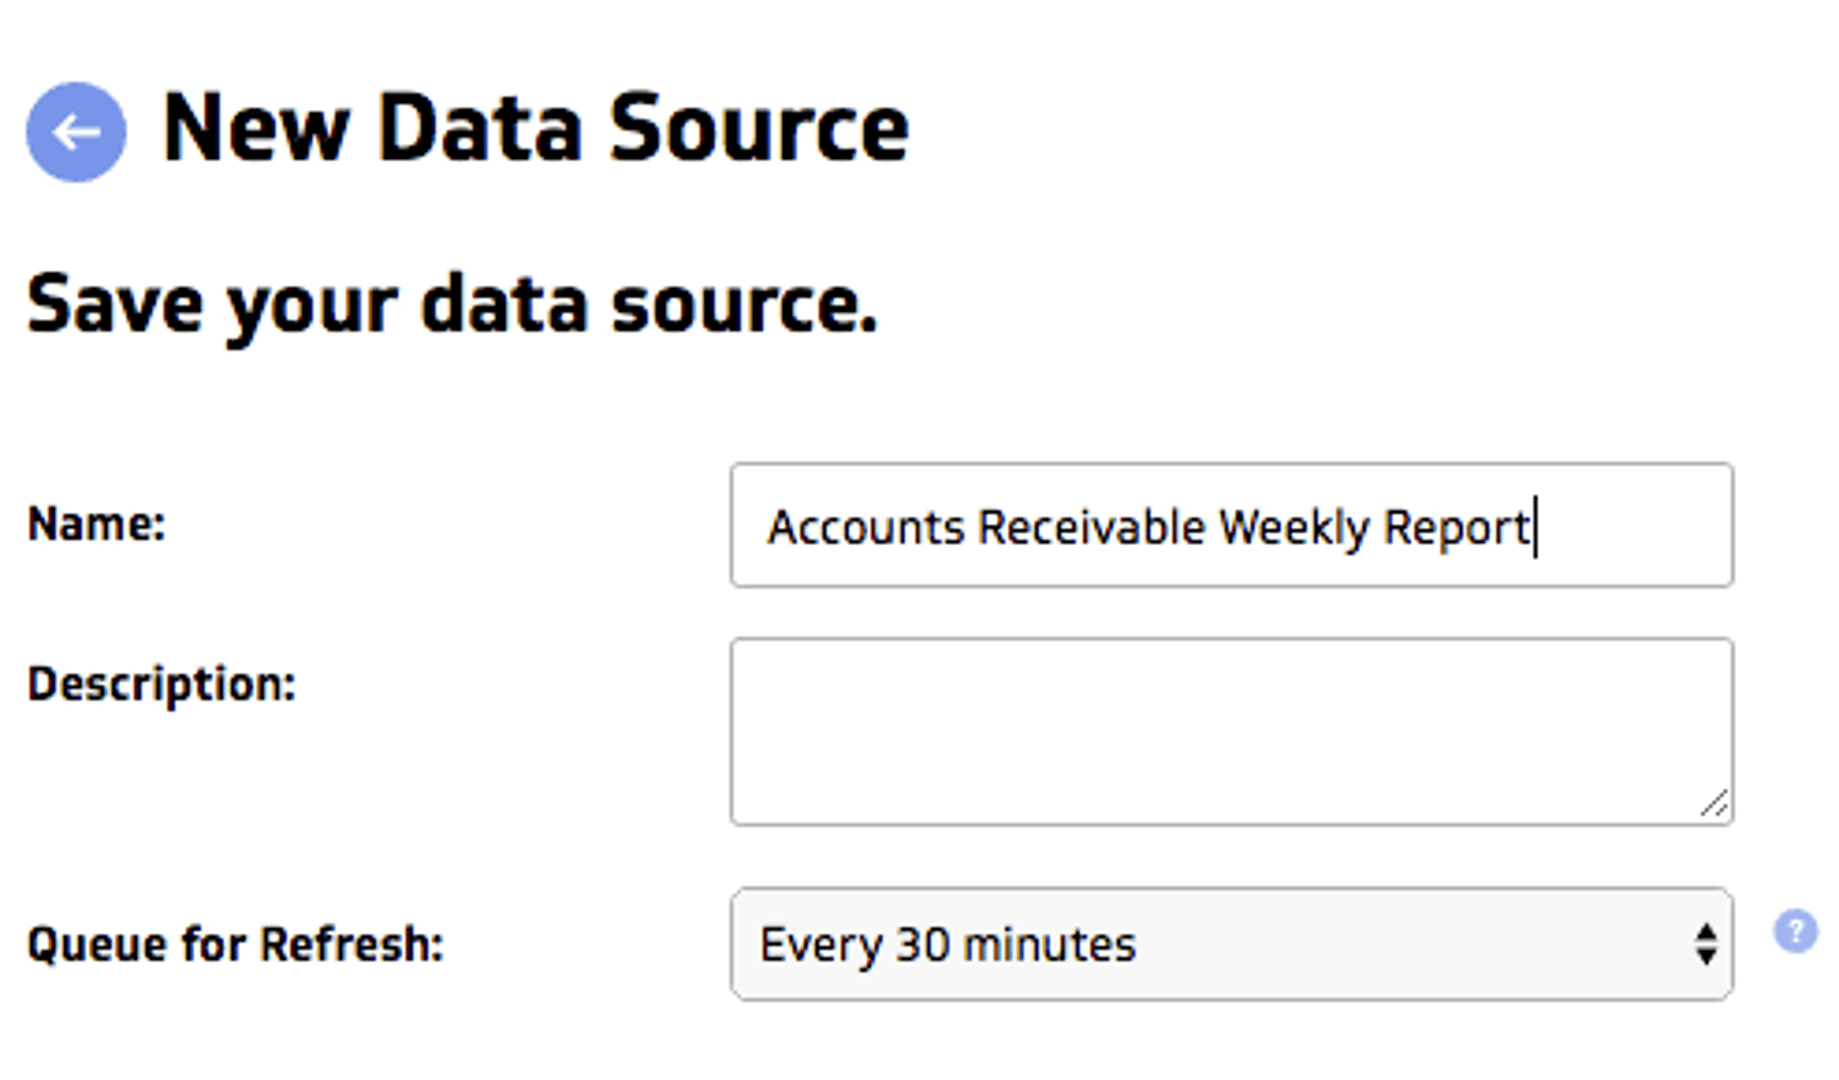The image size is (1839, 1080).
Task: Expand the refresh interval selector
Action: coord(1232,942)
